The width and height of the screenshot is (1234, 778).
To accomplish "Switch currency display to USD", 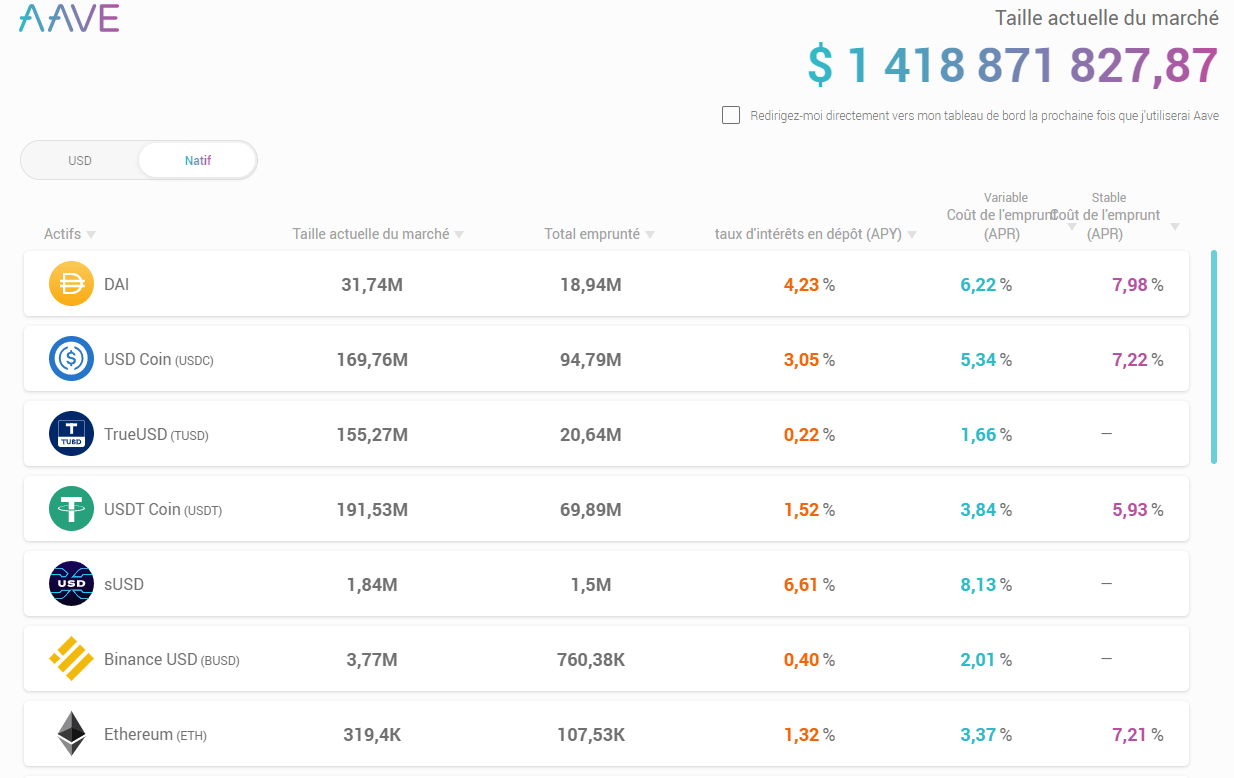I will 80,160.
